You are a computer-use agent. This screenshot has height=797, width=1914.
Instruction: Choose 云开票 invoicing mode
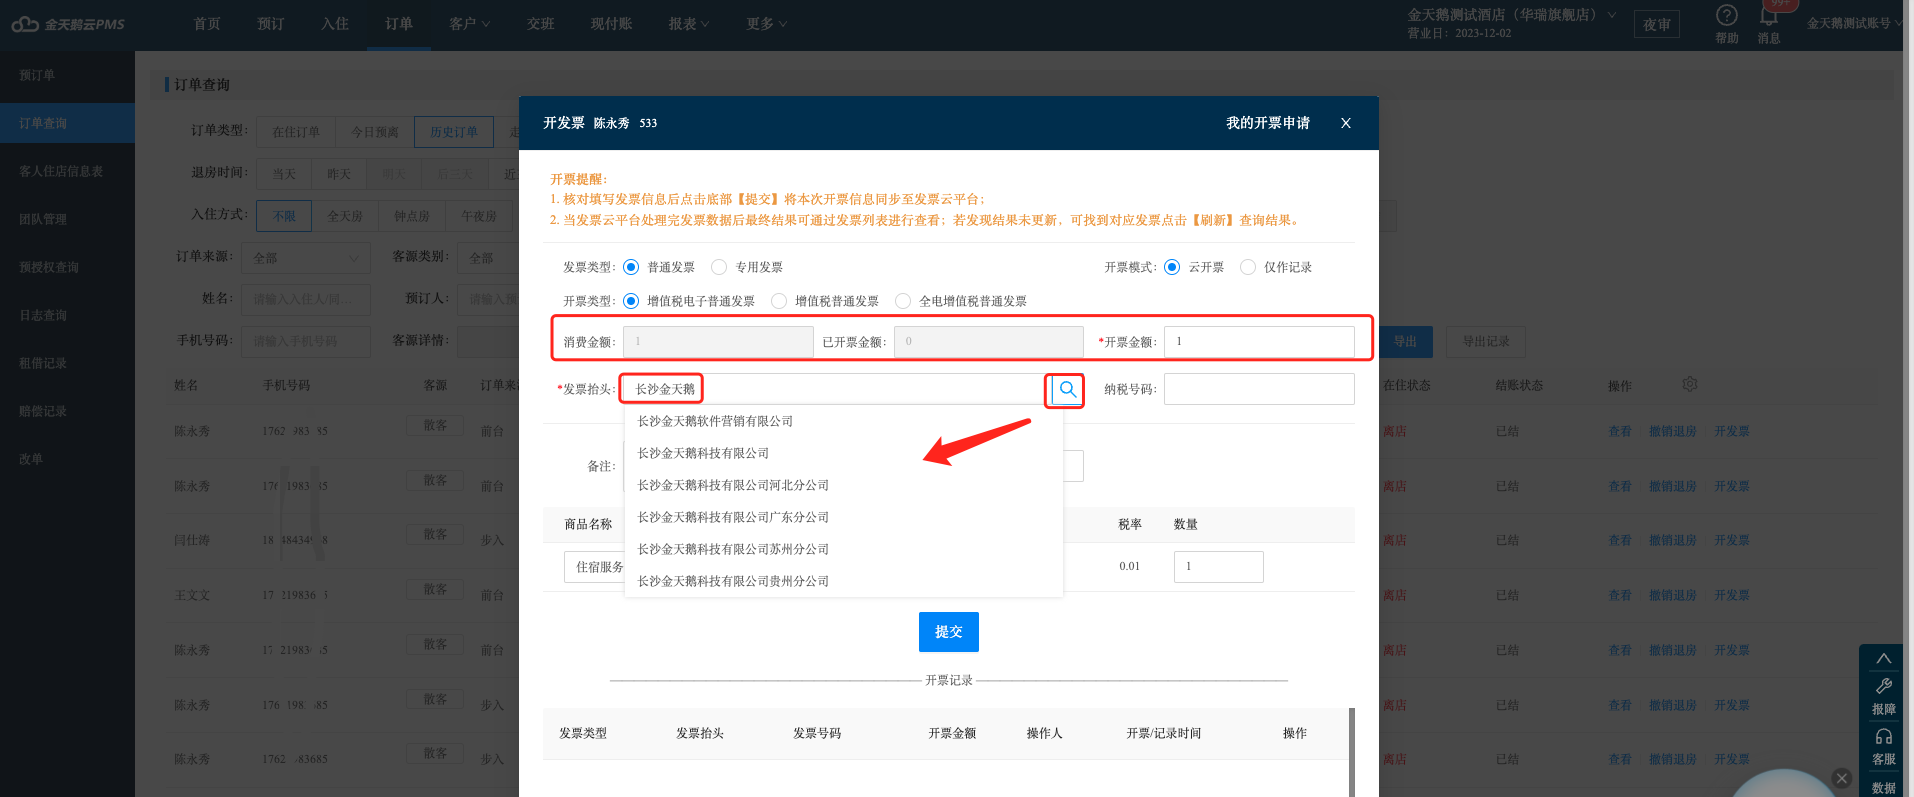click(1172, 267)
